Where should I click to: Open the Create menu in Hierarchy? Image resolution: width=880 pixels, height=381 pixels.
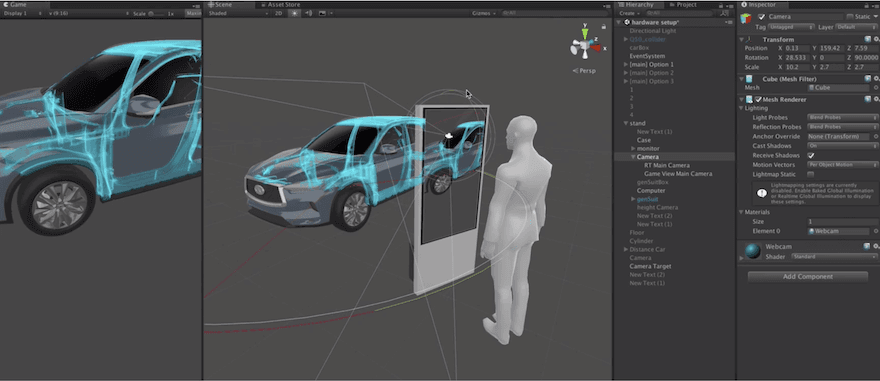click(629, 13)
